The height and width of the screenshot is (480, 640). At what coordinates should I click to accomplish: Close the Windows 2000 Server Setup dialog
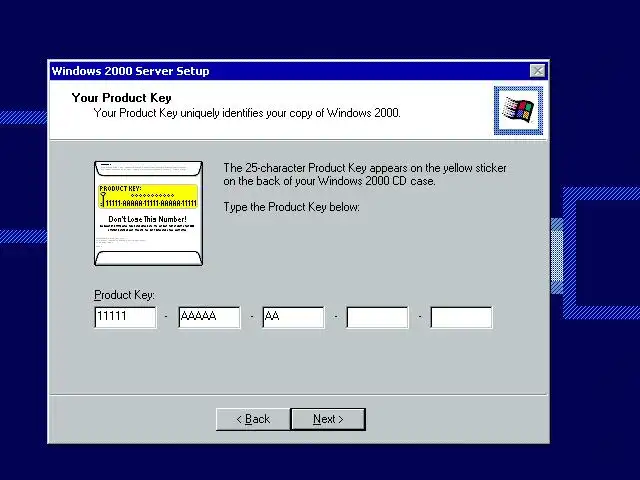pos(538,71)
